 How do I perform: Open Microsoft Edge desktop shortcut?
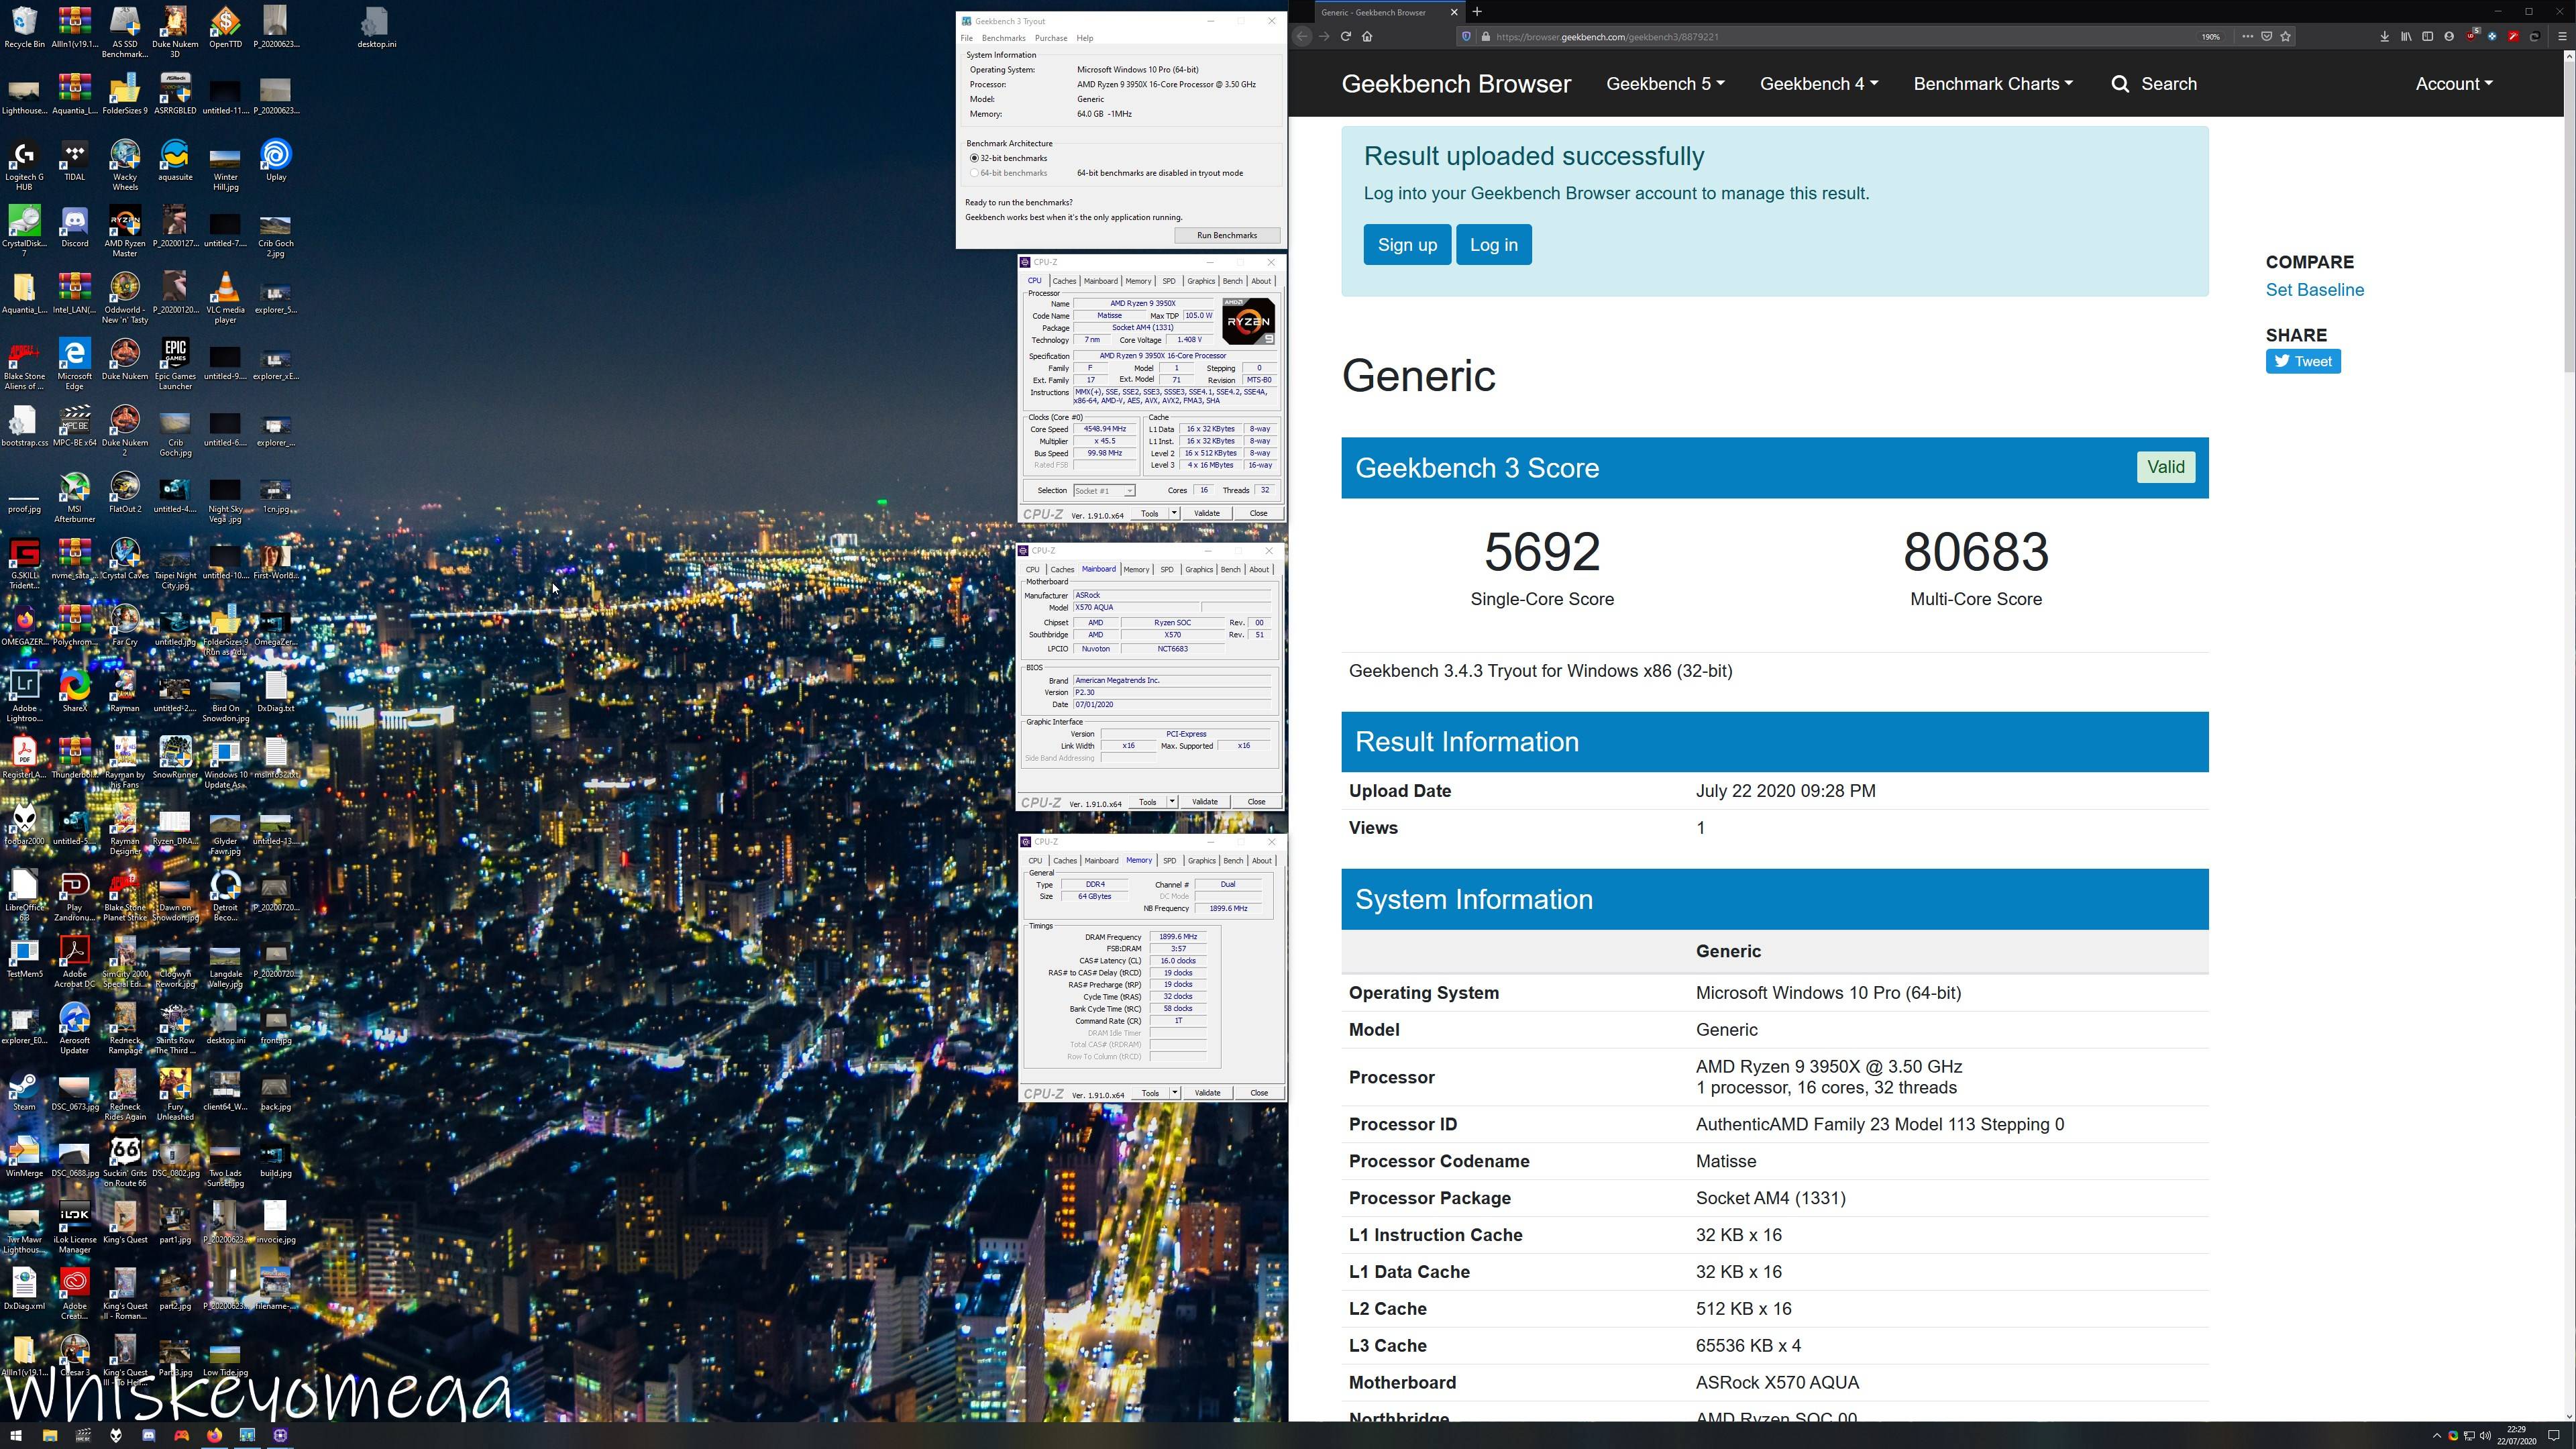point(75,364)
